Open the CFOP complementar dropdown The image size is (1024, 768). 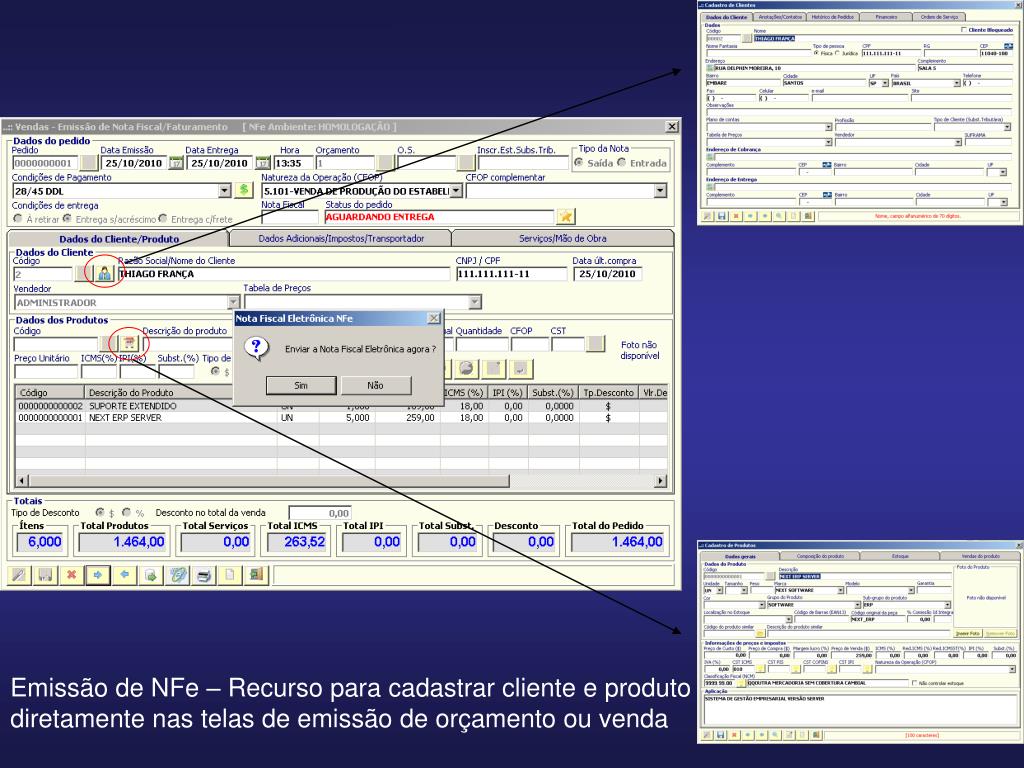[x=660, y=191]
